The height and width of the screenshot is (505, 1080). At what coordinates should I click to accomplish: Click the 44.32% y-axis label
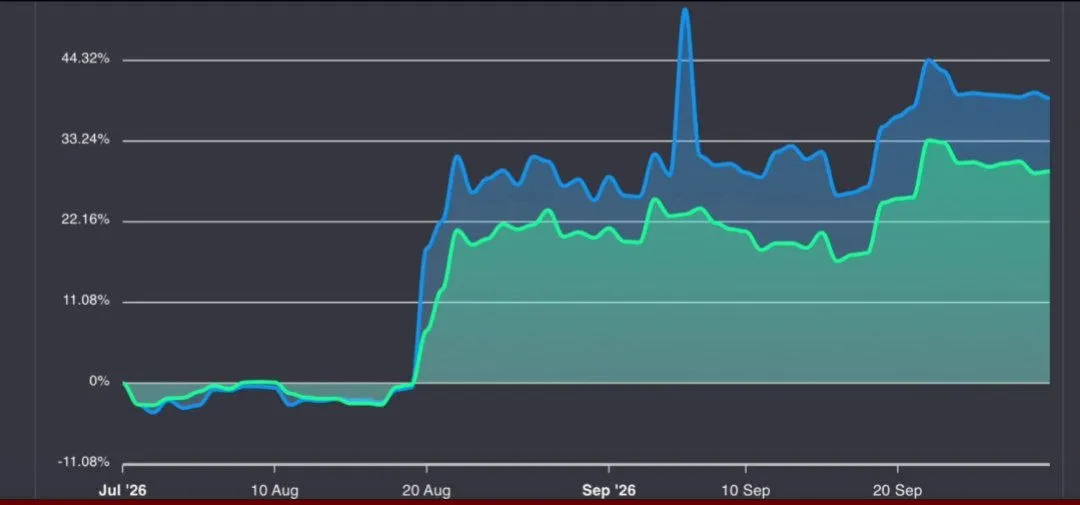pos(85,59)
